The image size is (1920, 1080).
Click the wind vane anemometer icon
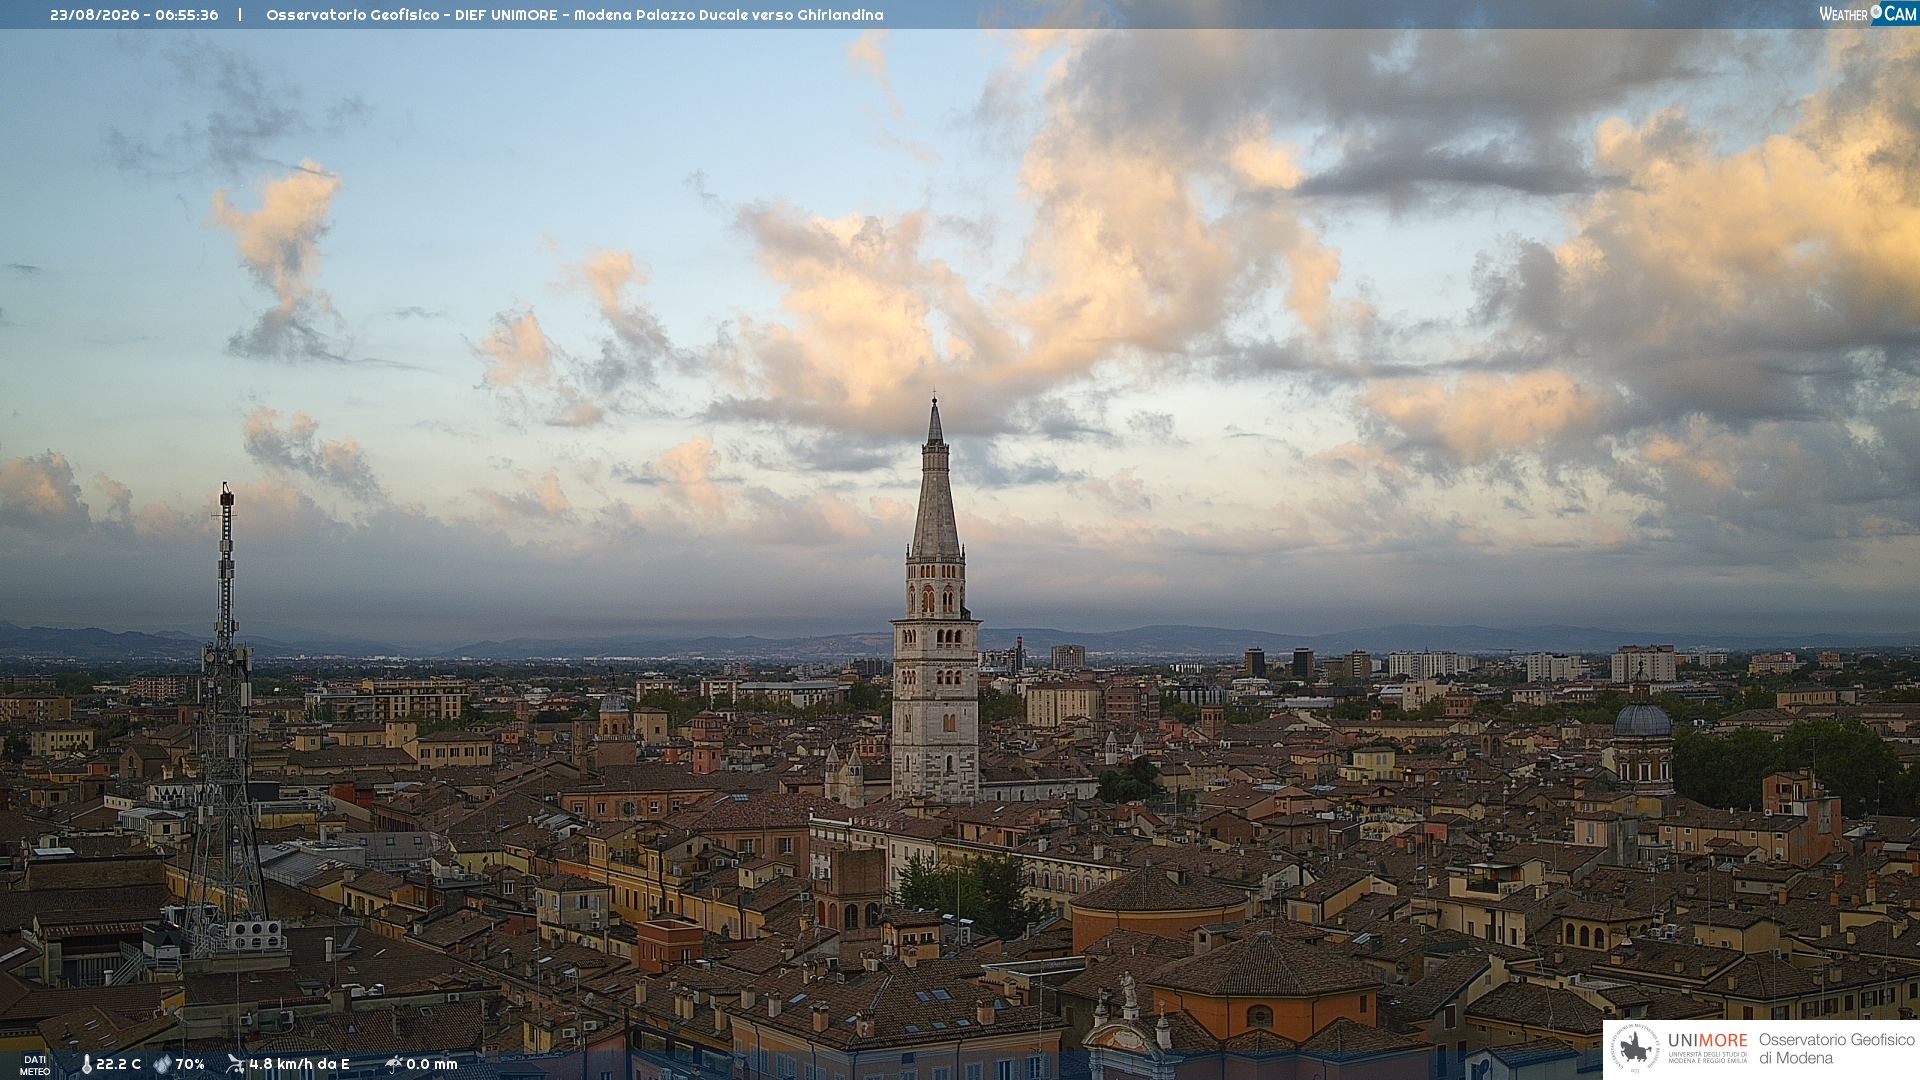coord(235,1064)
